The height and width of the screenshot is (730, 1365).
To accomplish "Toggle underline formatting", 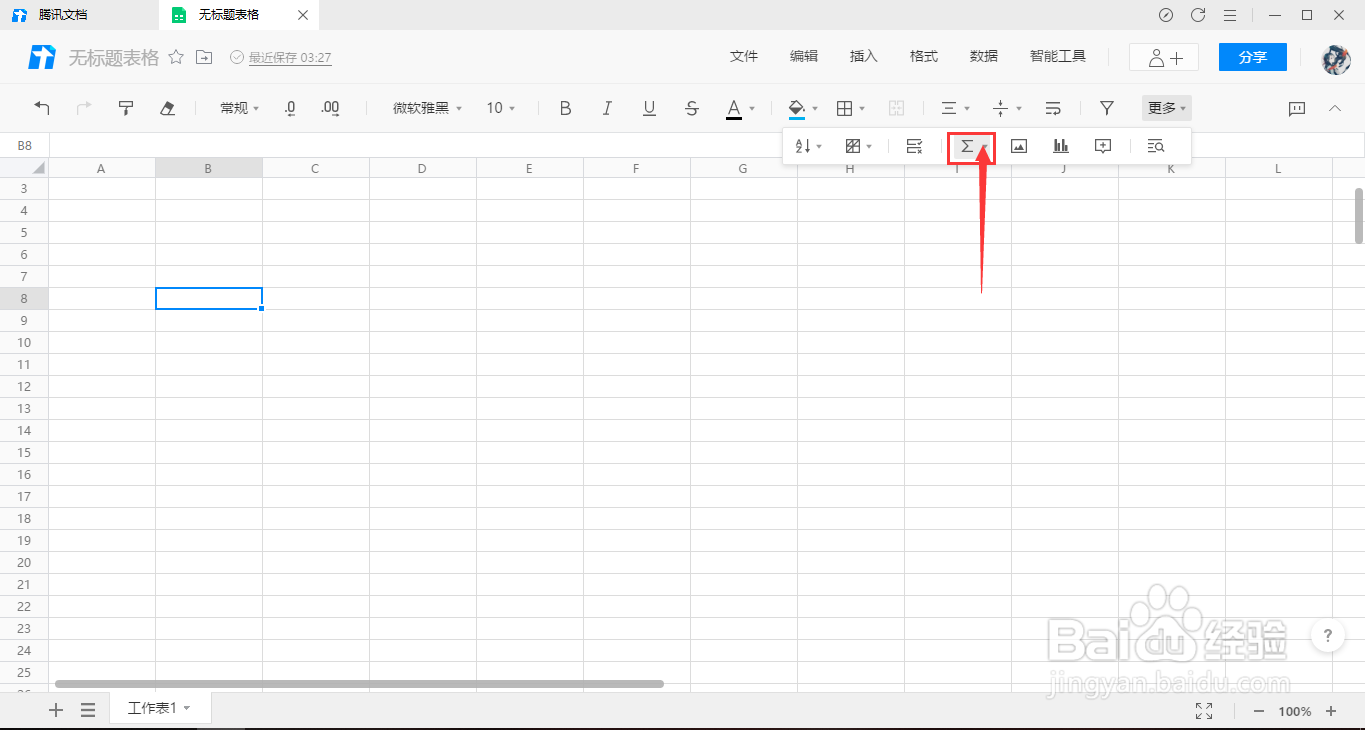I will [649, 108].
